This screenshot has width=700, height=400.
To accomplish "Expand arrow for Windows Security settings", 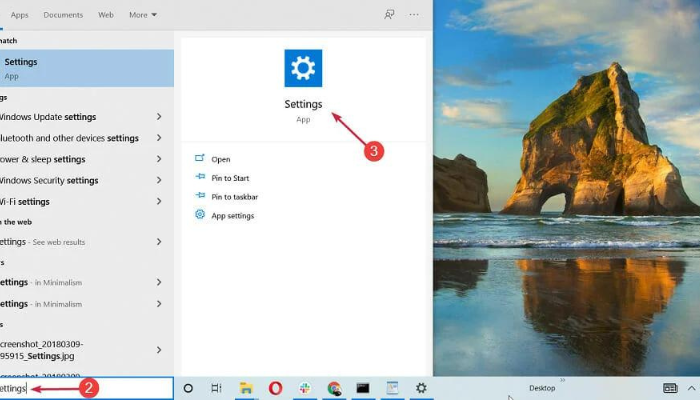I will pos(159,180).
